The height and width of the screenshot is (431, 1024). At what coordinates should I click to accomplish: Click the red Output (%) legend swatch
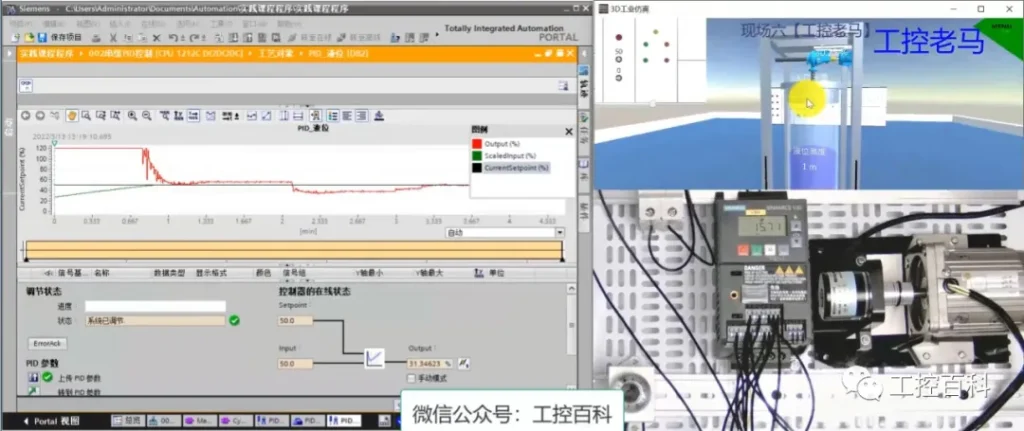[477, 144]
